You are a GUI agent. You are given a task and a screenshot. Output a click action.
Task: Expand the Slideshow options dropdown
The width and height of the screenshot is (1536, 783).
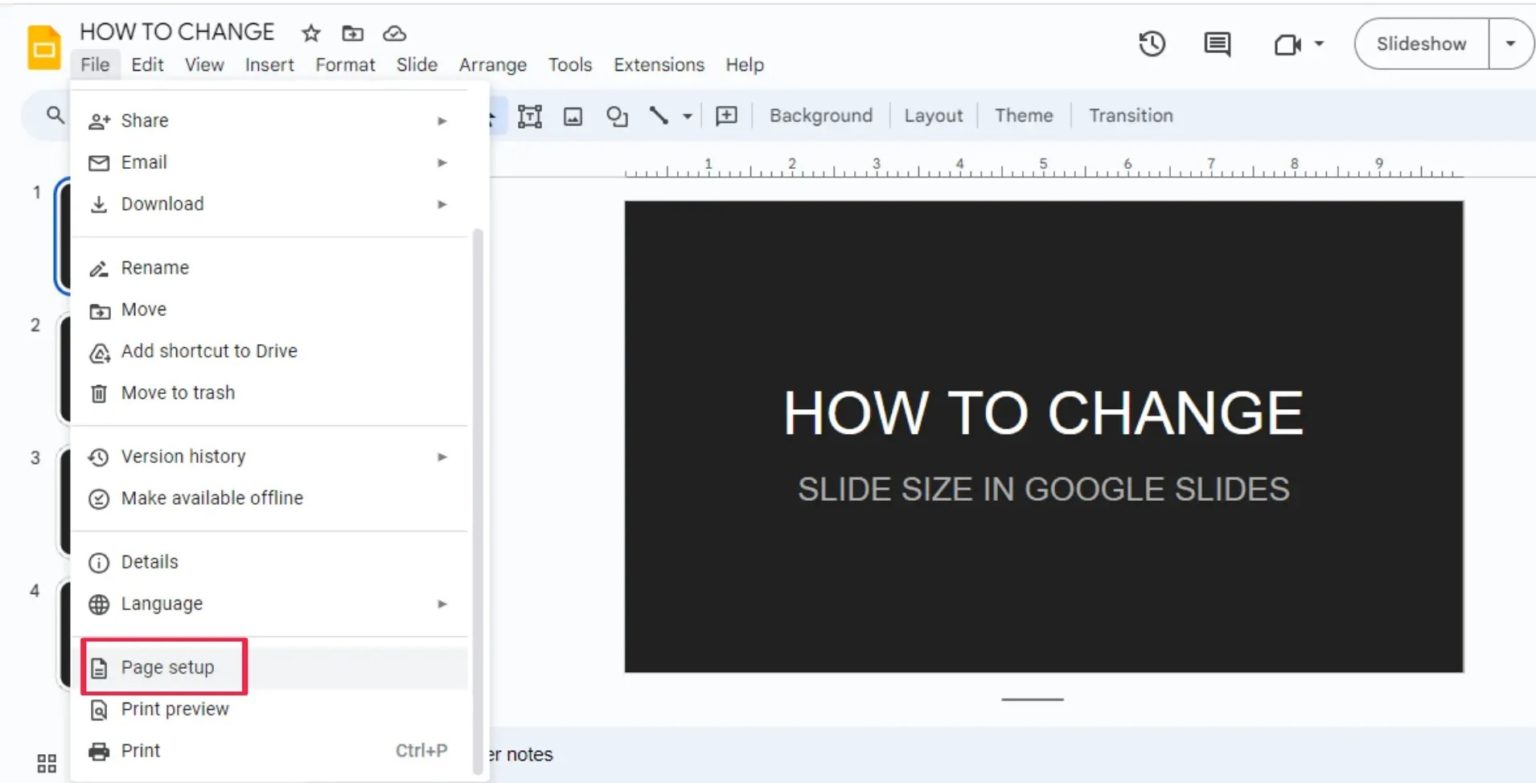click(1510, 44)
